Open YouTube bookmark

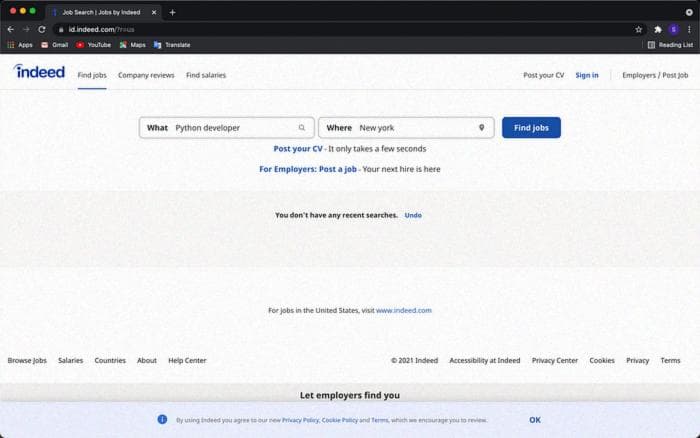93,45
